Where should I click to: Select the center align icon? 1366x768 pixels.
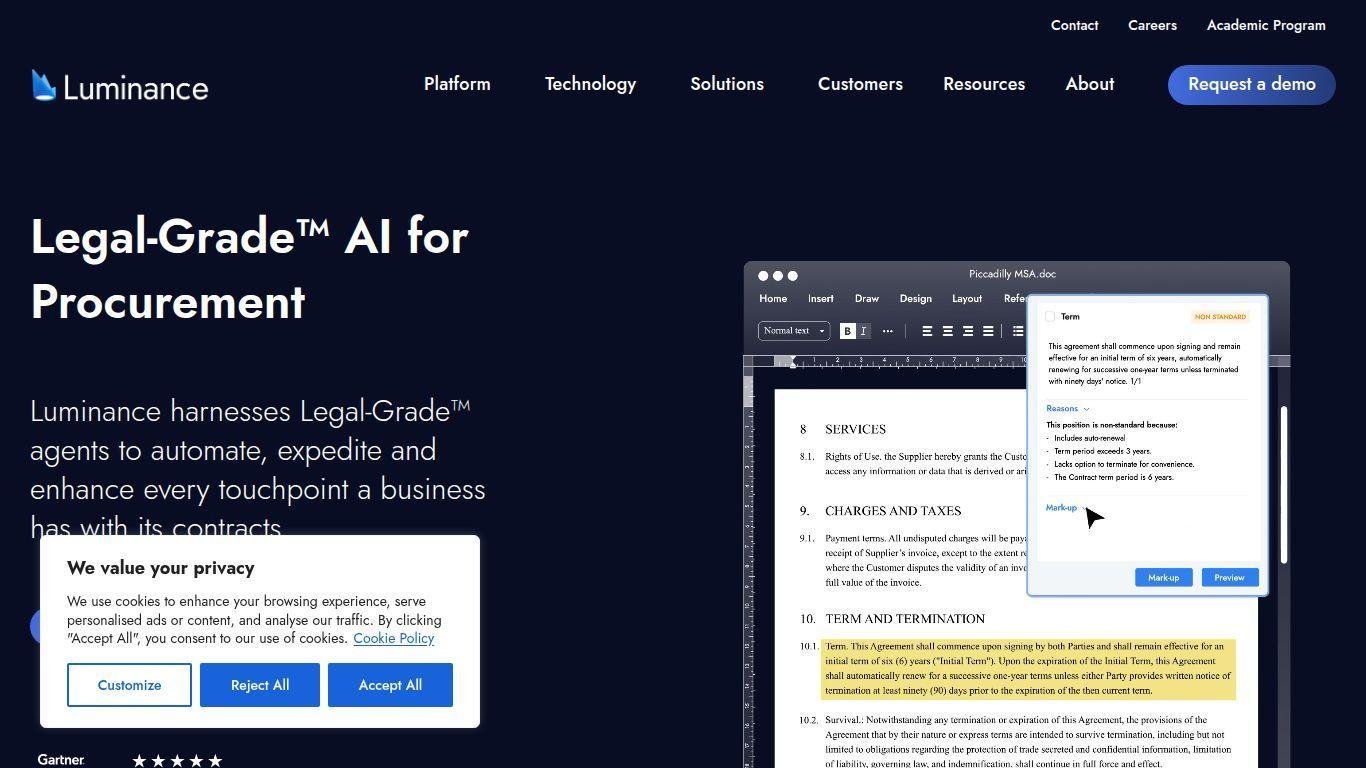[947, 331]
